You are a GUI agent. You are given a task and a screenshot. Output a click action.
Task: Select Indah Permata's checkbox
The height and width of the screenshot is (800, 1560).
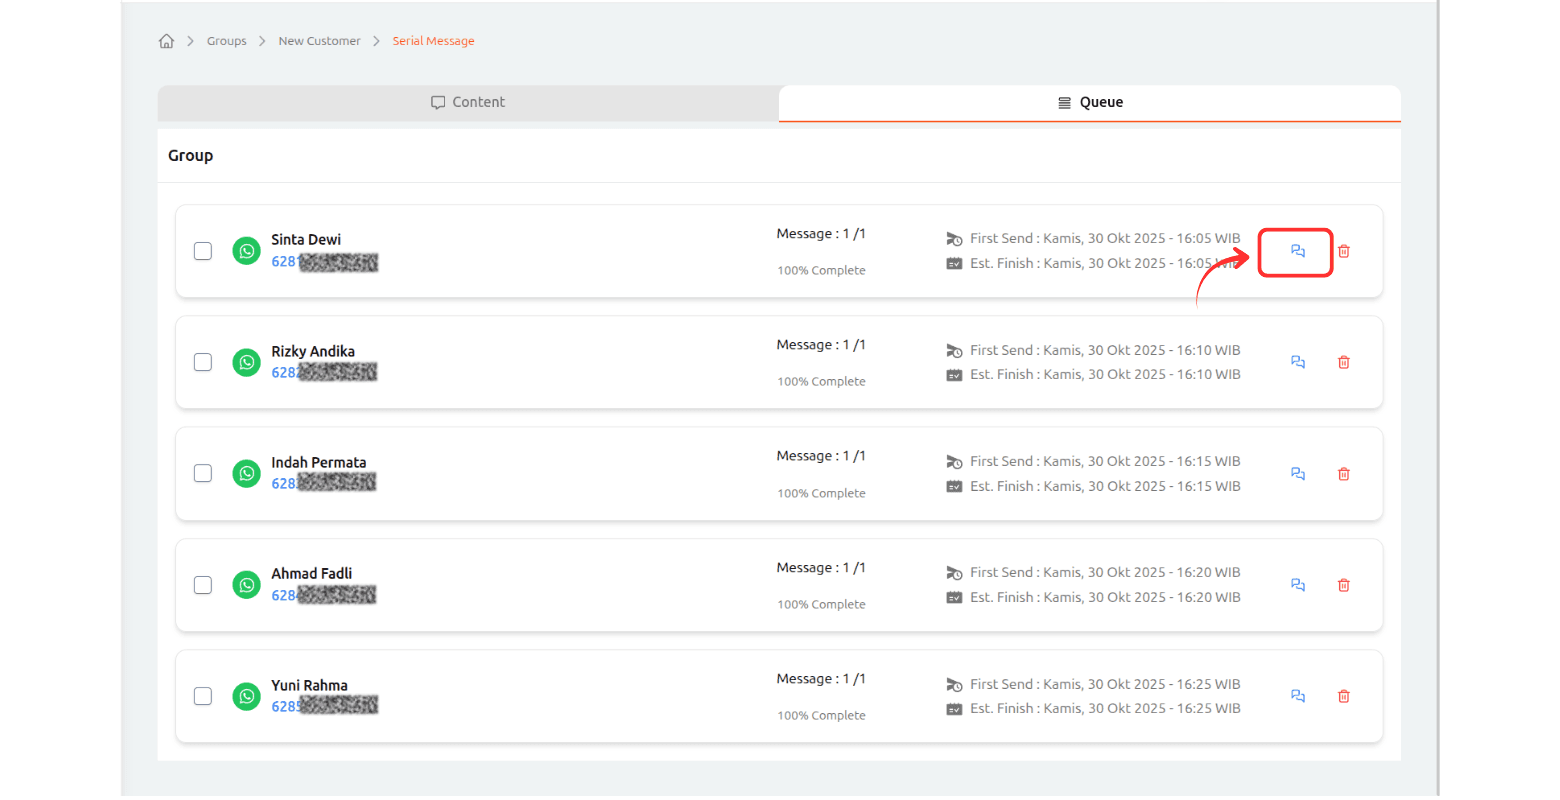[203, 473]
